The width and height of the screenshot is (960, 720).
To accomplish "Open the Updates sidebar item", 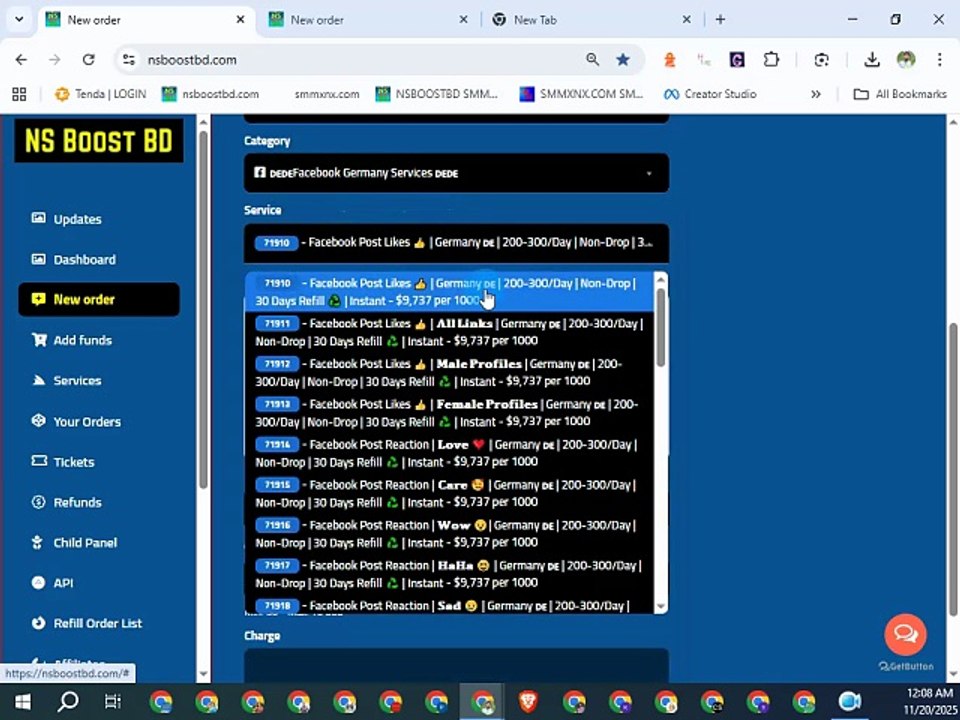I will pyautogui.click(x=66, y=219).
